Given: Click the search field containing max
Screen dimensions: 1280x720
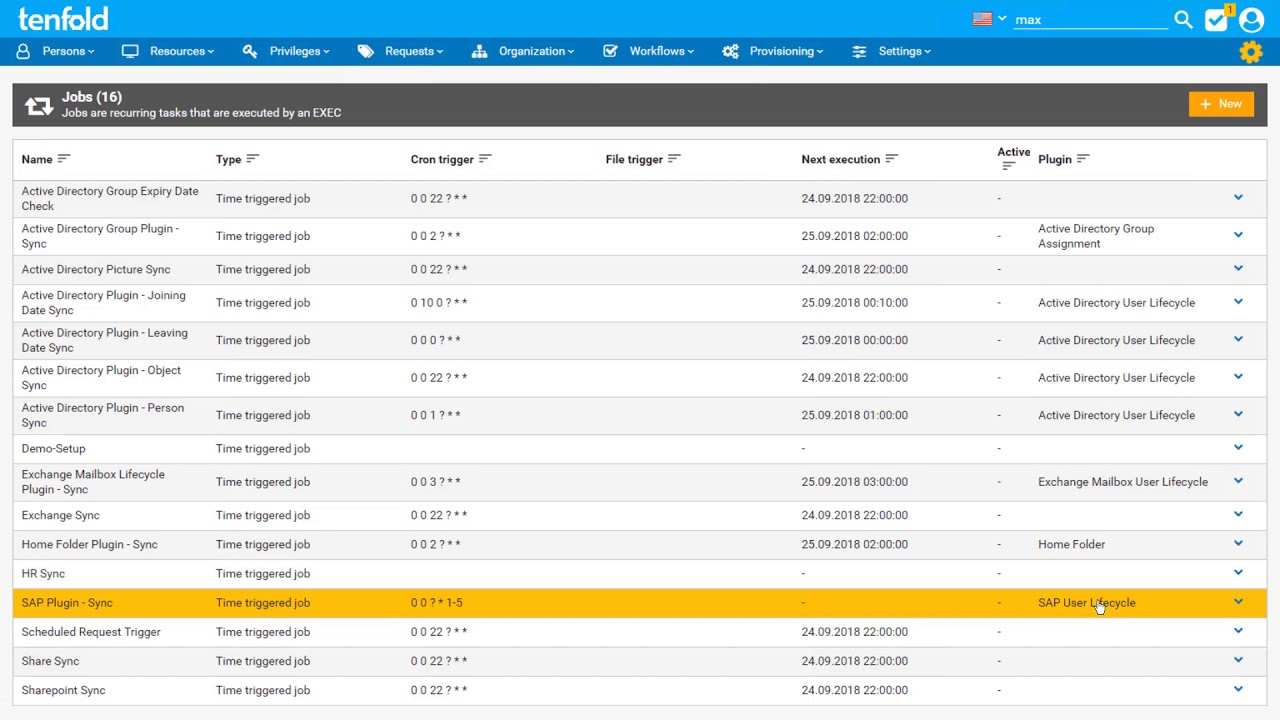Looking at the screenshot, I should coord(1090,20).
